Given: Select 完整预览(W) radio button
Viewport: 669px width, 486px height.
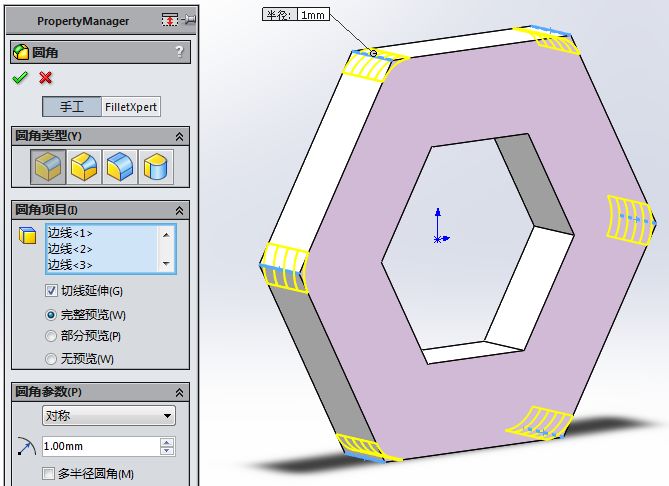Looking at the screenshot, I should (x=51, y=315).
